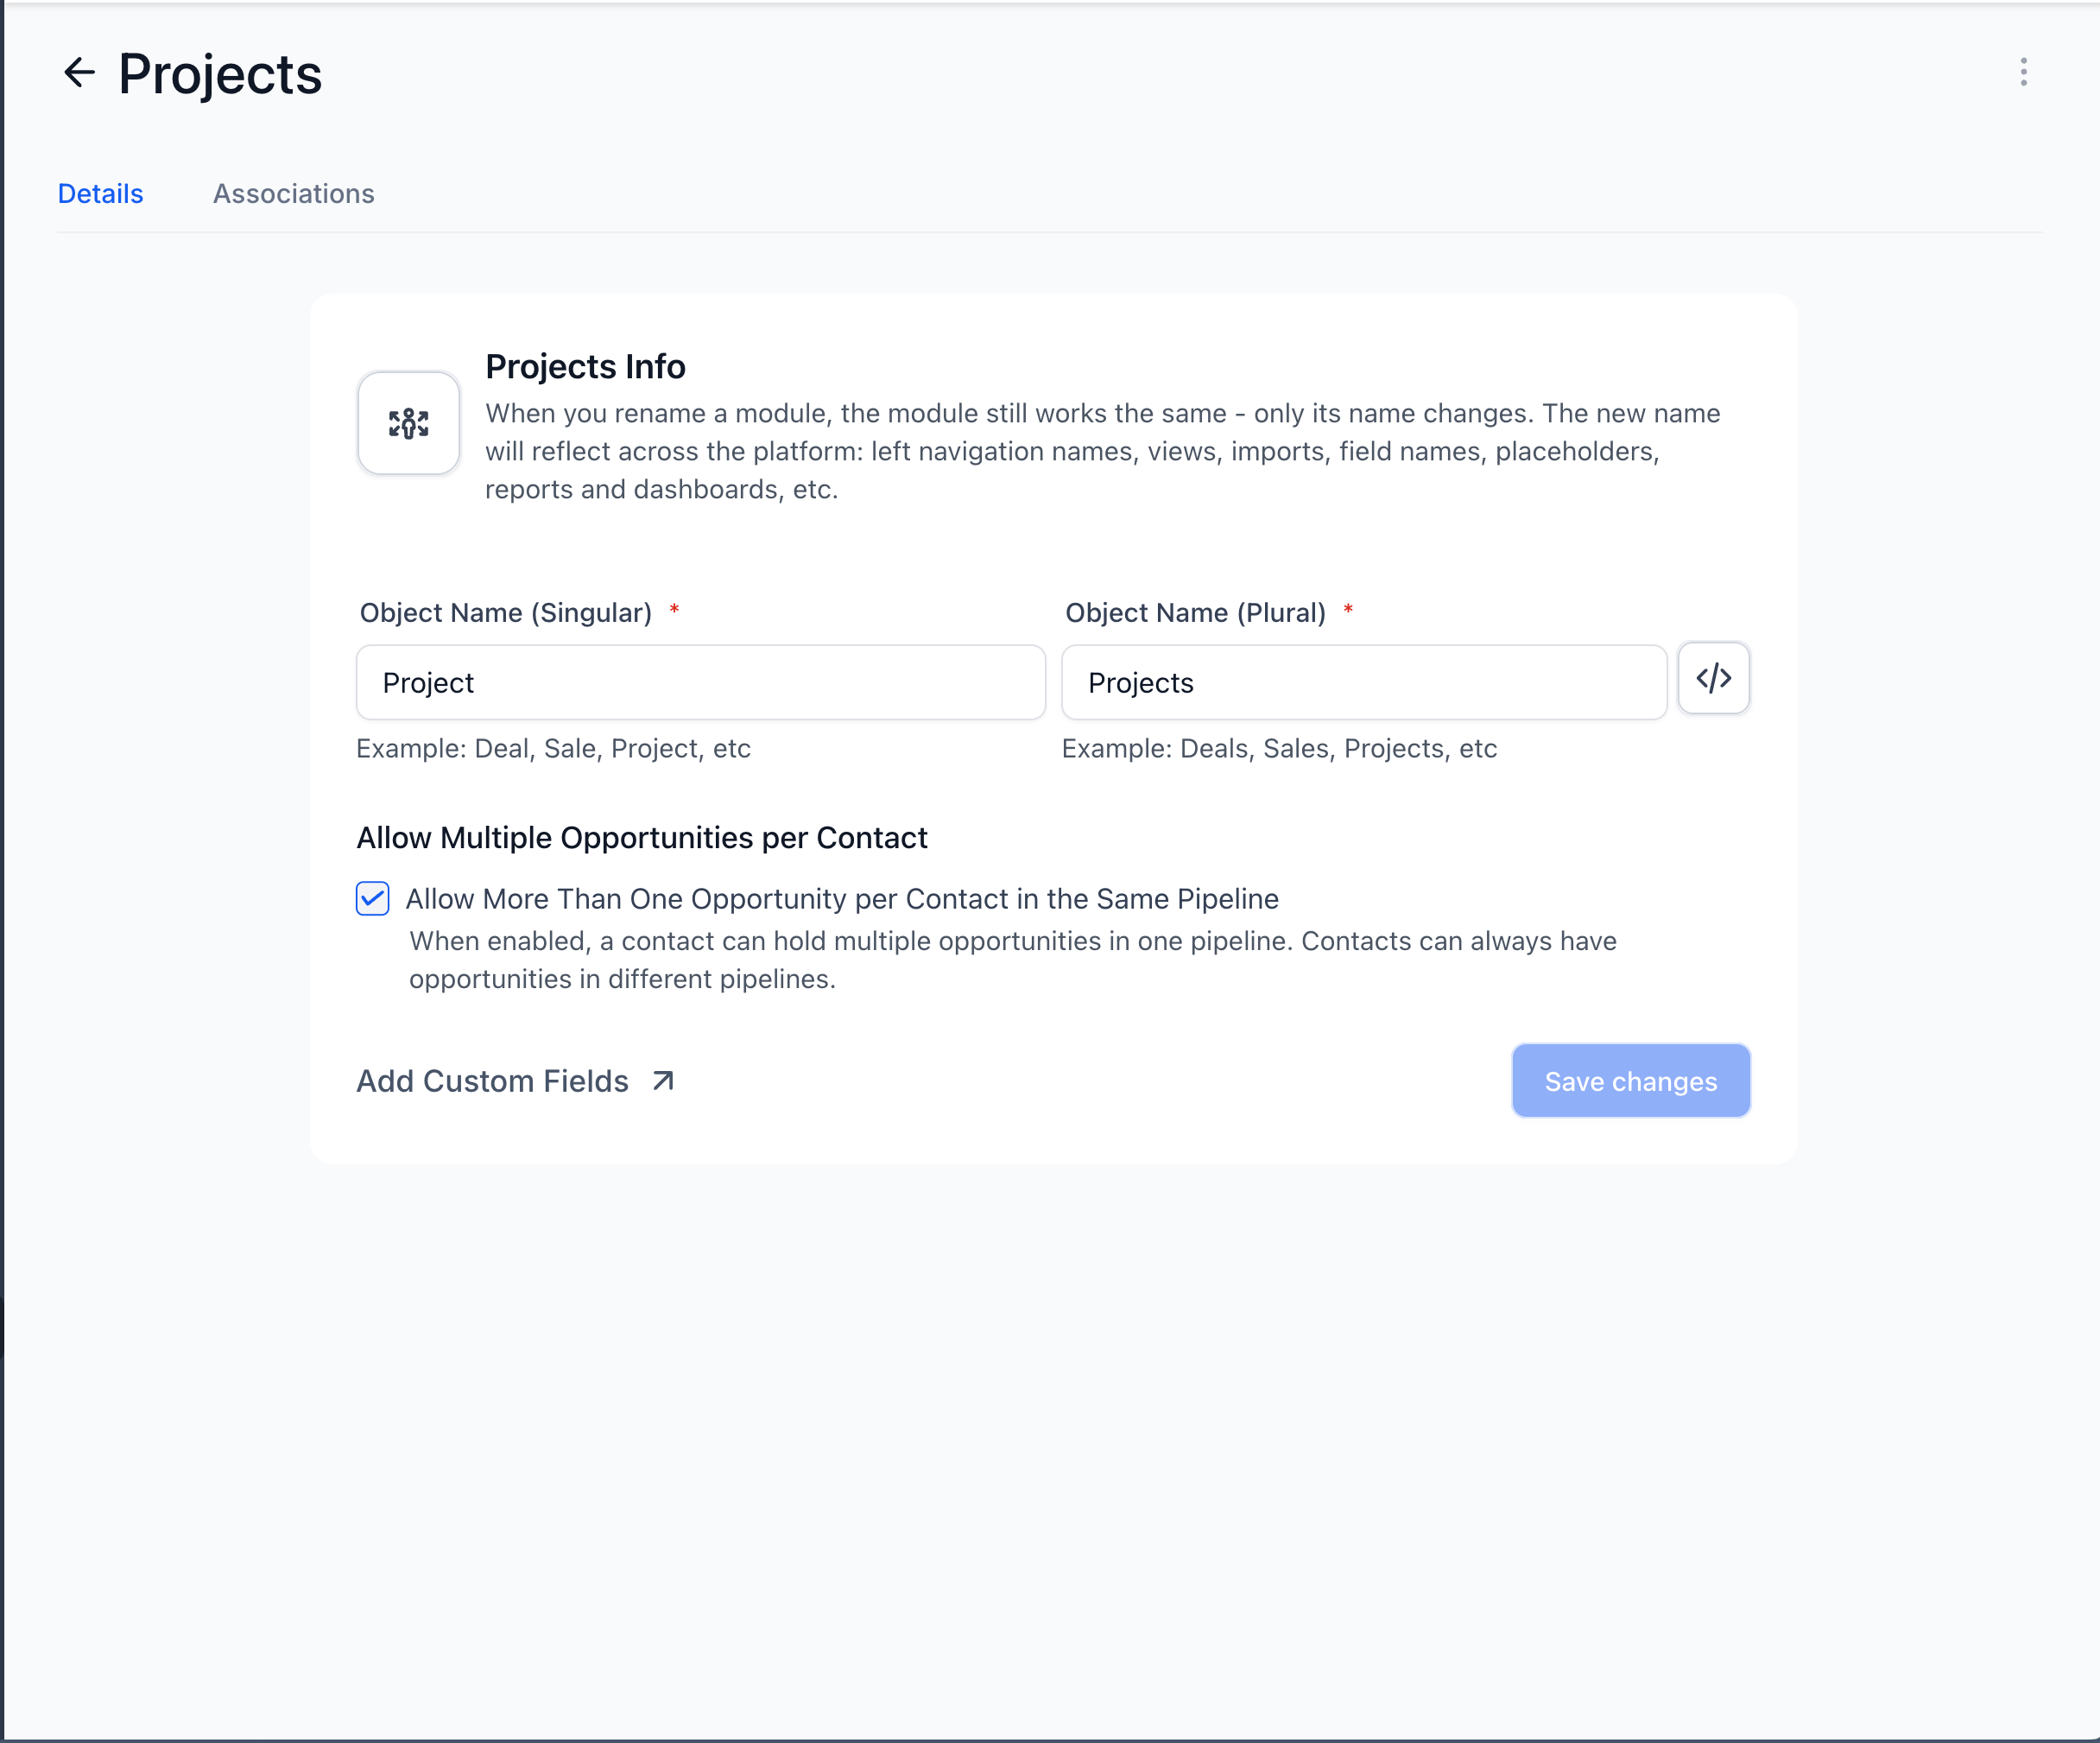Click the Object Name Singular input field
Screen dimensions: 2100x1743
click(700, 683)
